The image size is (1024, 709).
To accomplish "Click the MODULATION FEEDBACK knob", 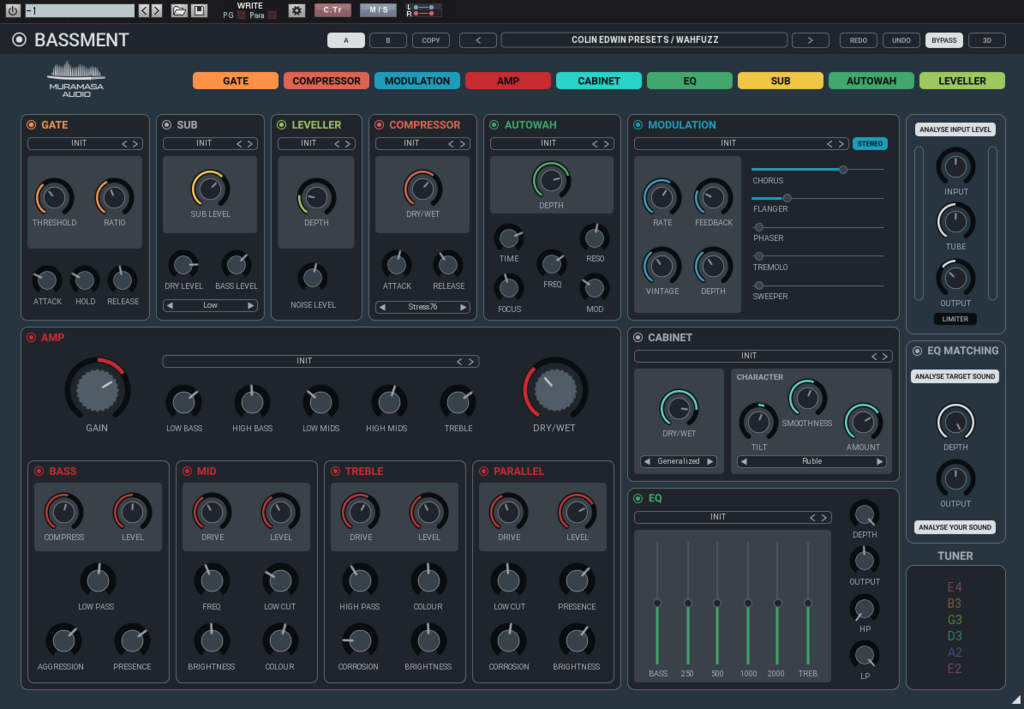I will [x=713, y=197].
